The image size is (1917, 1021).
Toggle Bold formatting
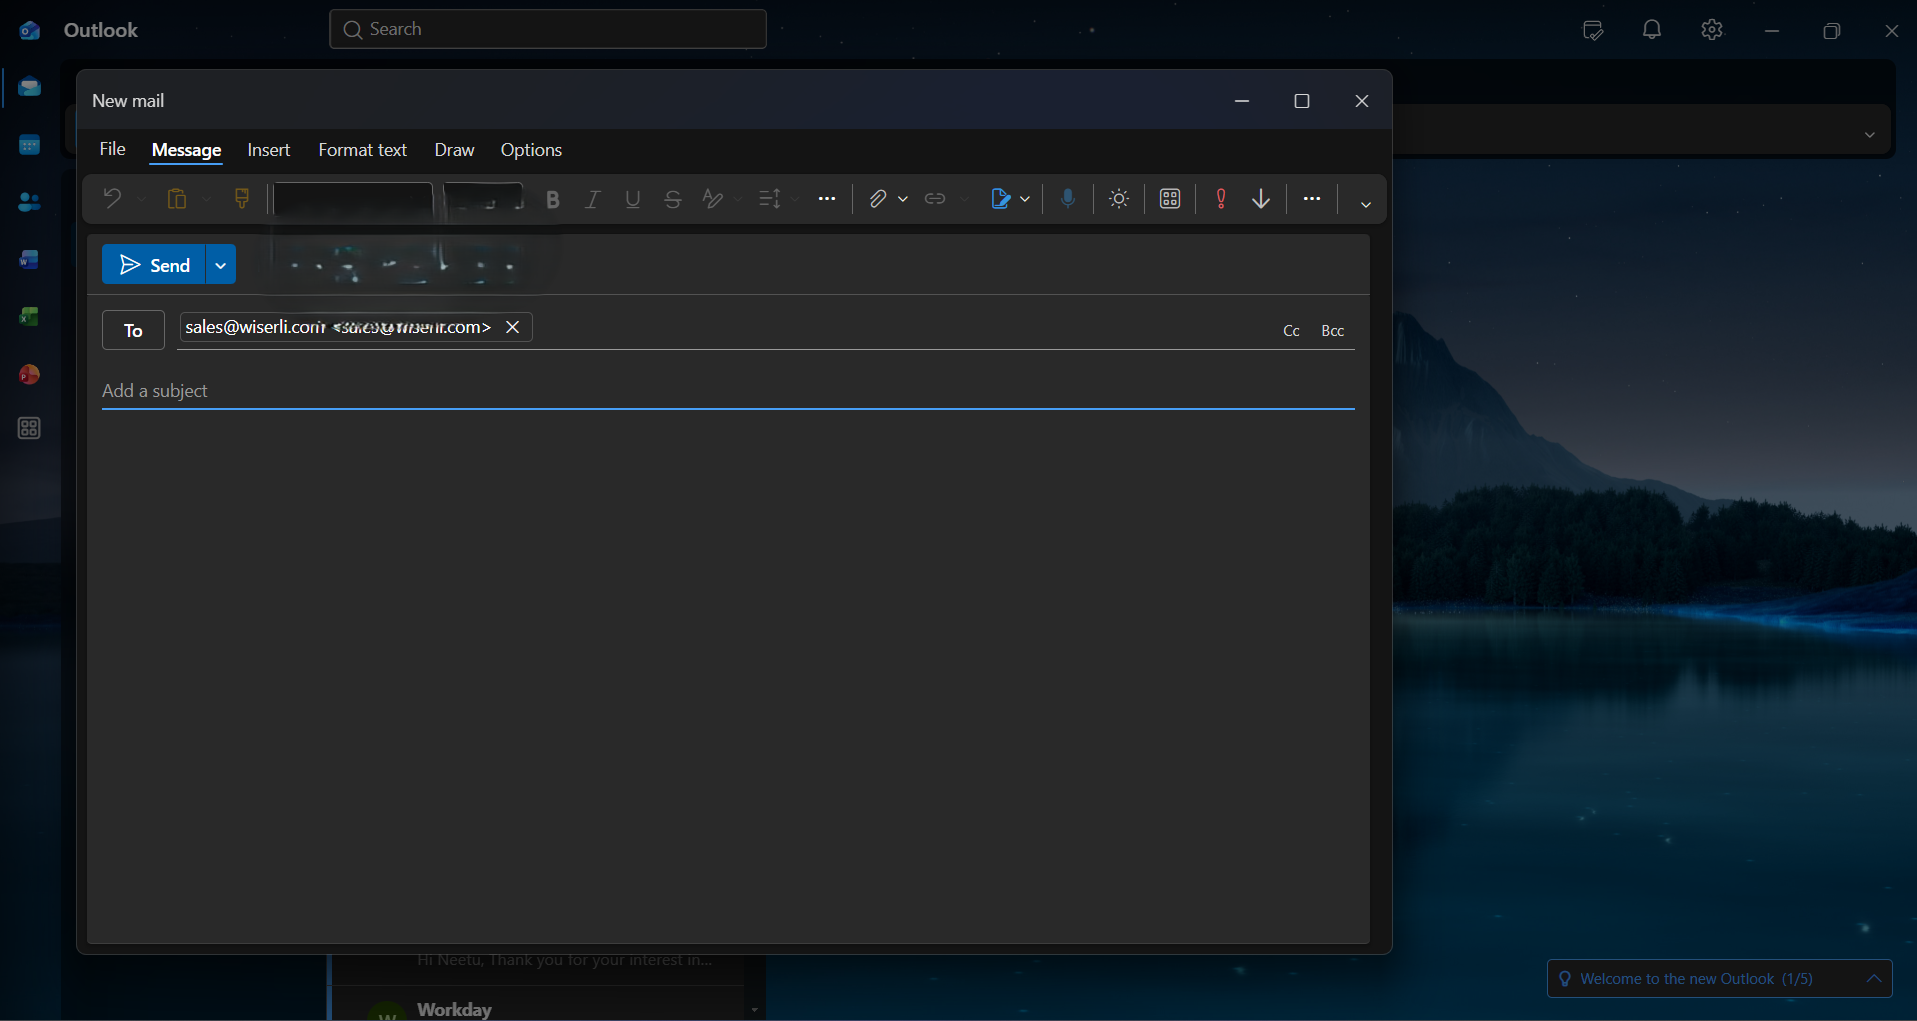pyautogui.click(x=553, y=199)
